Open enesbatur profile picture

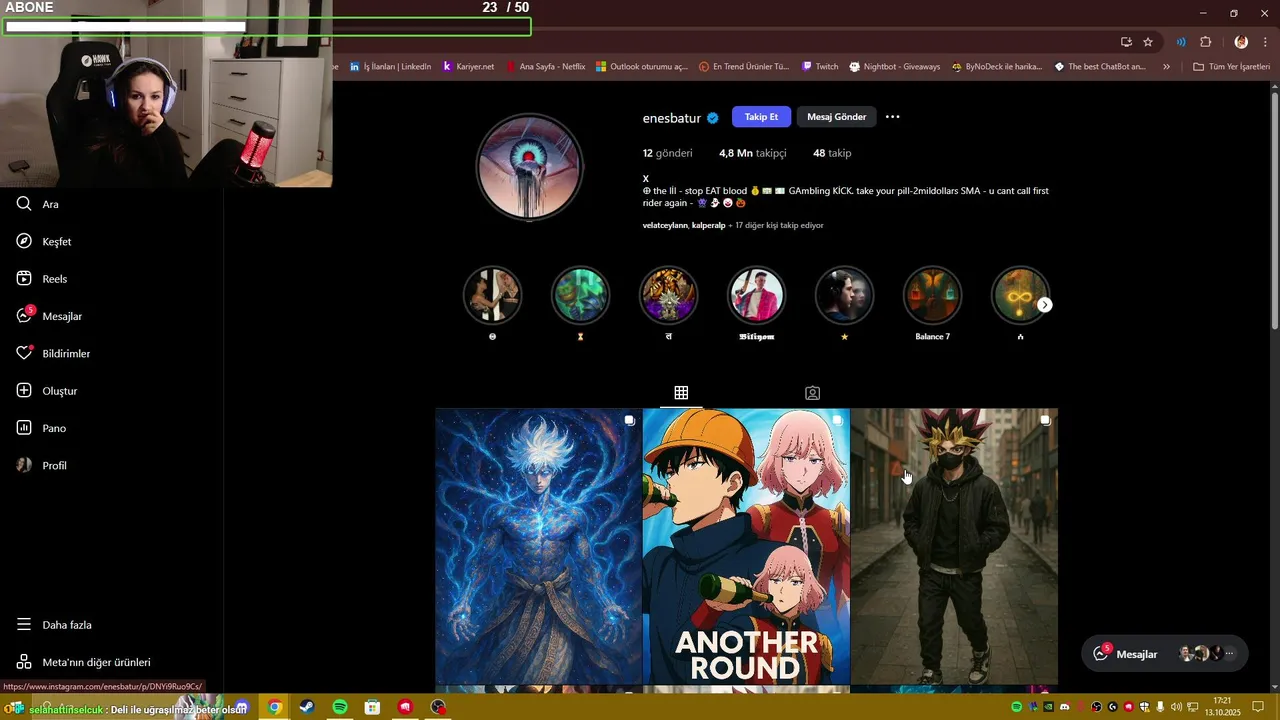coord(529,167)
